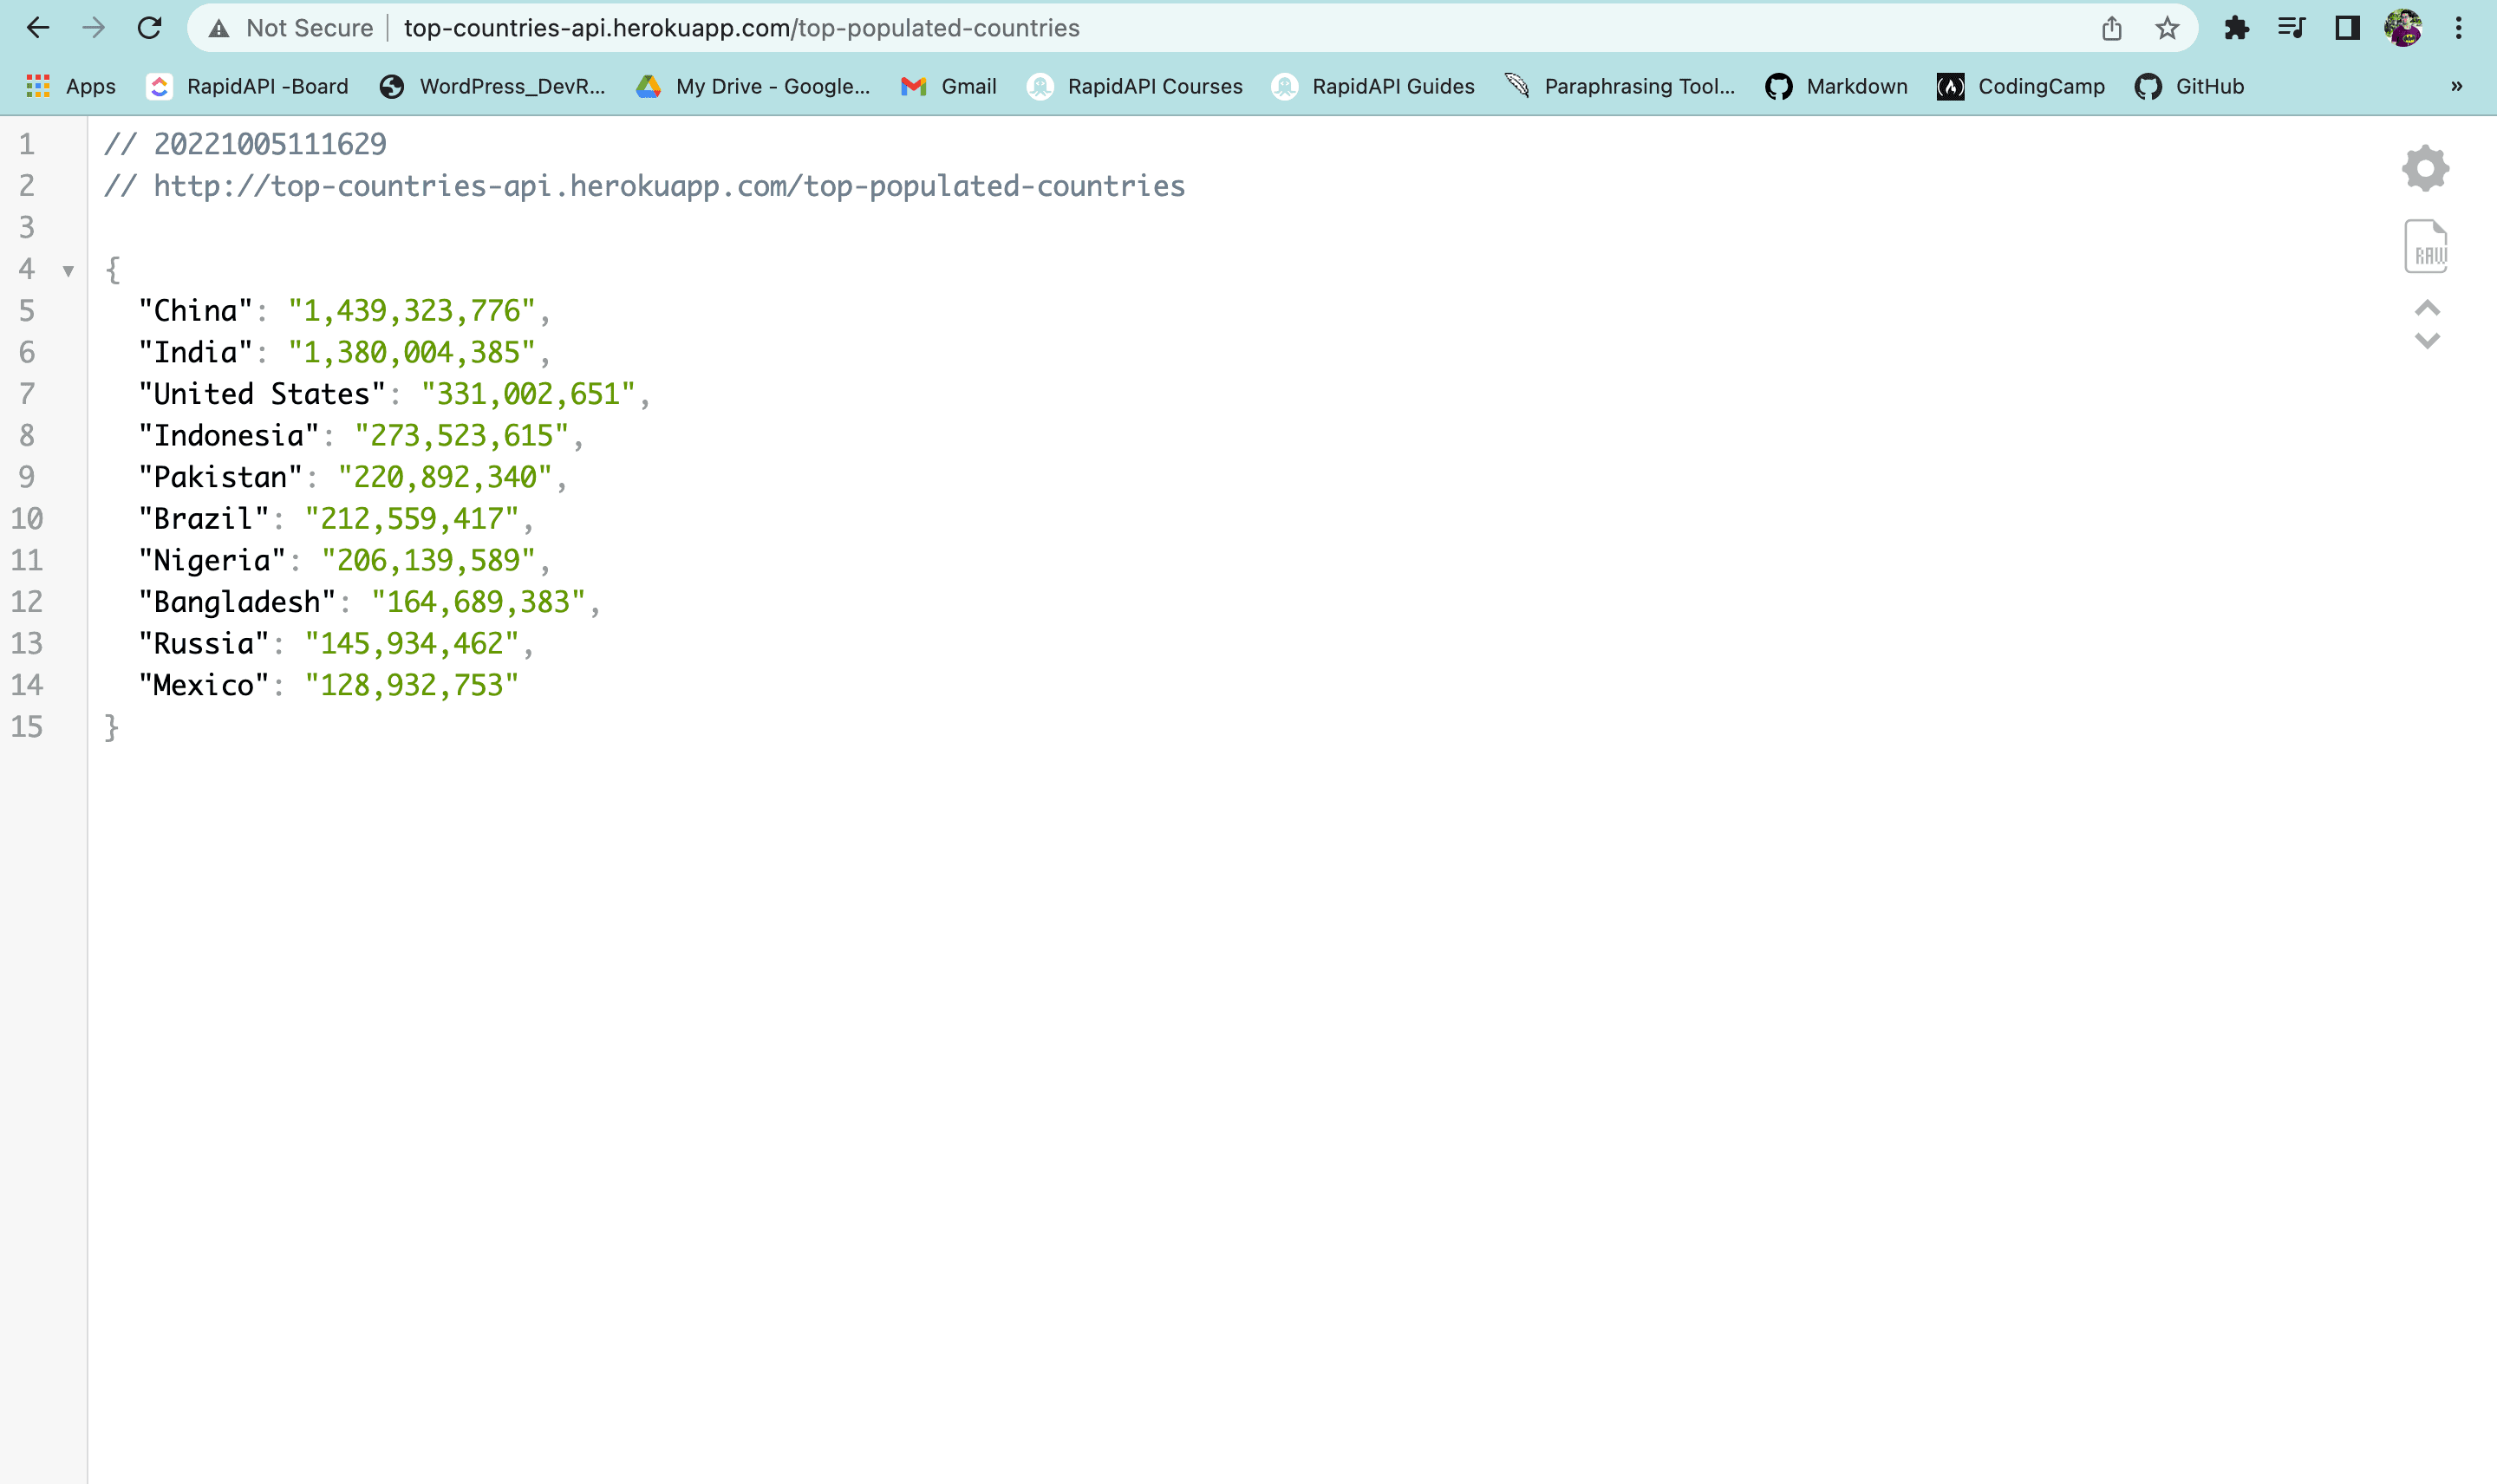Screen dimensions: 2497x1484
Task: Open the RapidAPI Guides bookmark
Action: (x=1372, y=86)
